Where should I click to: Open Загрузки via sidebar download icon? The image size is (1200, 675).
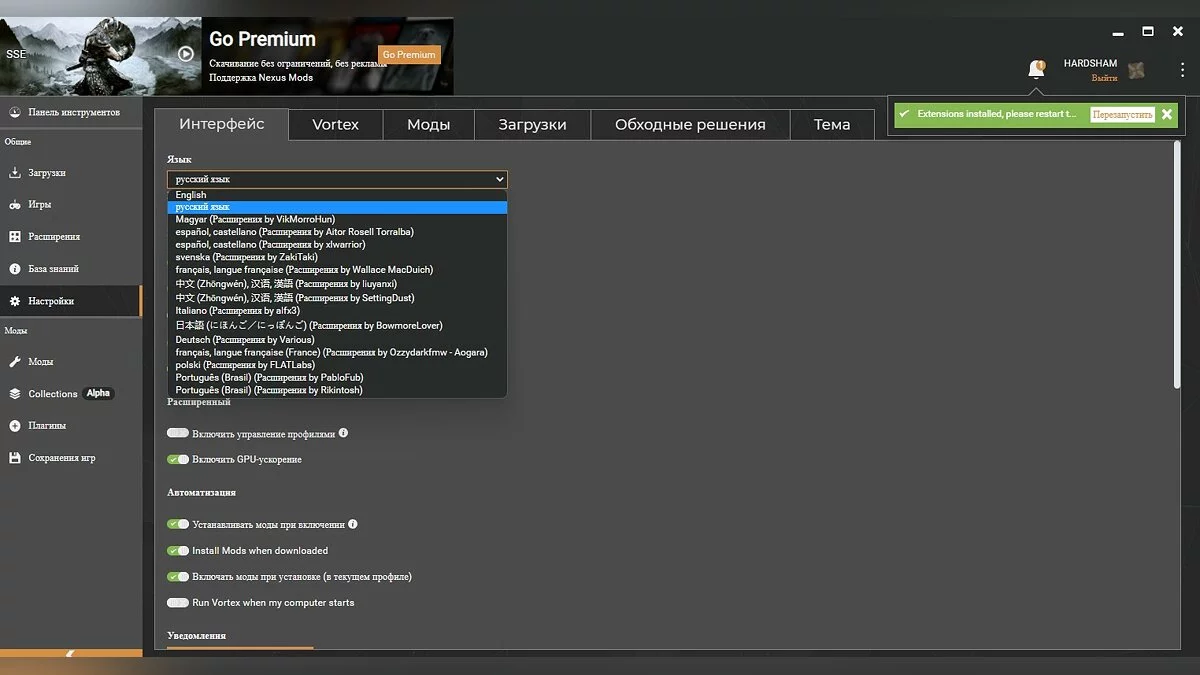[x=15, y=173]
